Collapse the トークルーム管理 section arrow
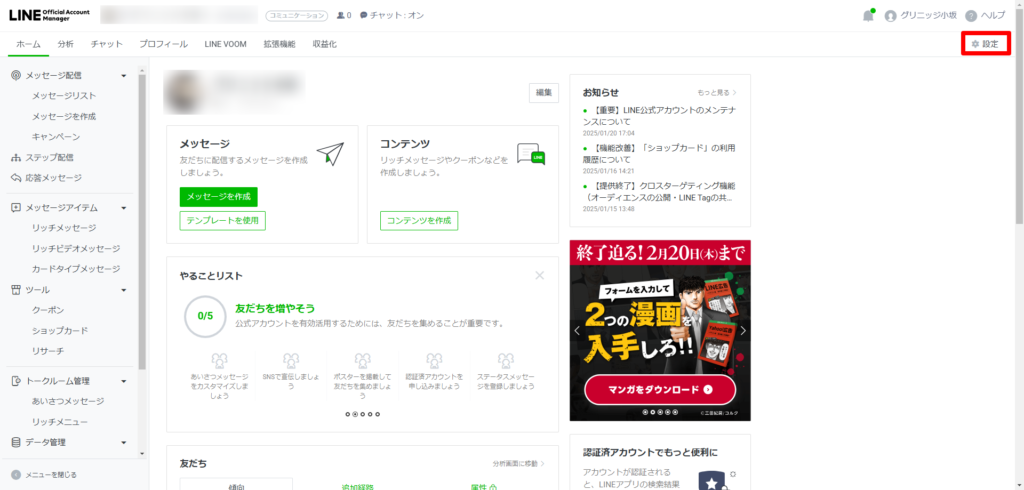The width and height of the screenshot is (1024, 490). (x=123, y=382)
